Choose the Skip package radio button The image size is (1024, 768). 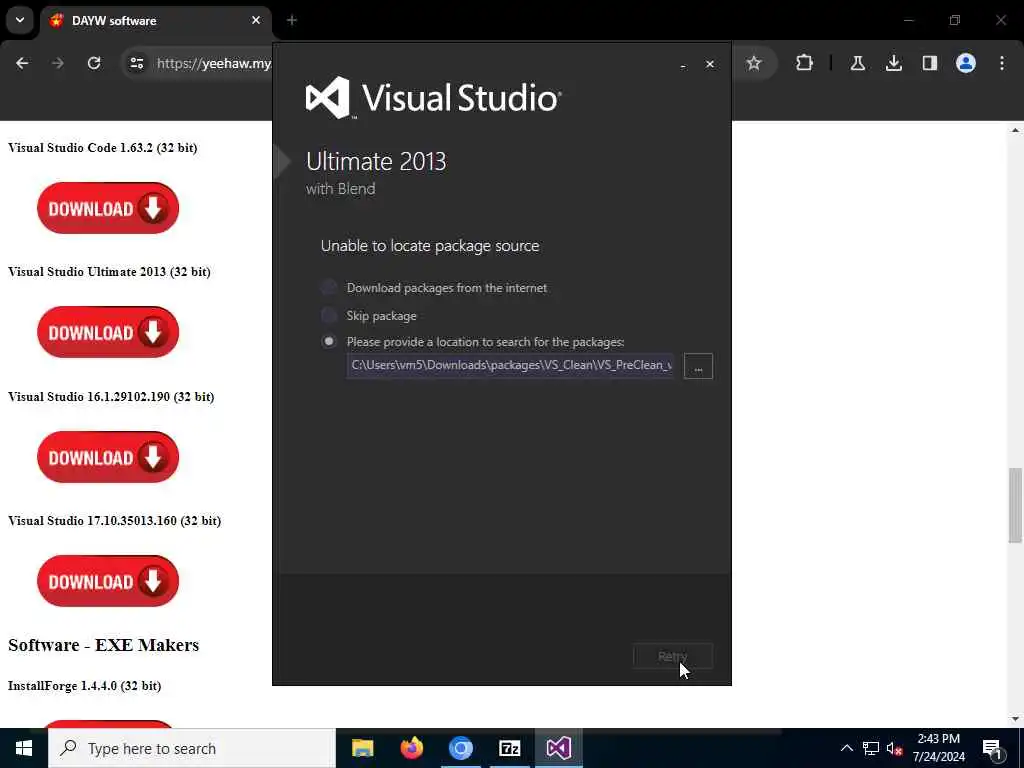coord(328,315)
